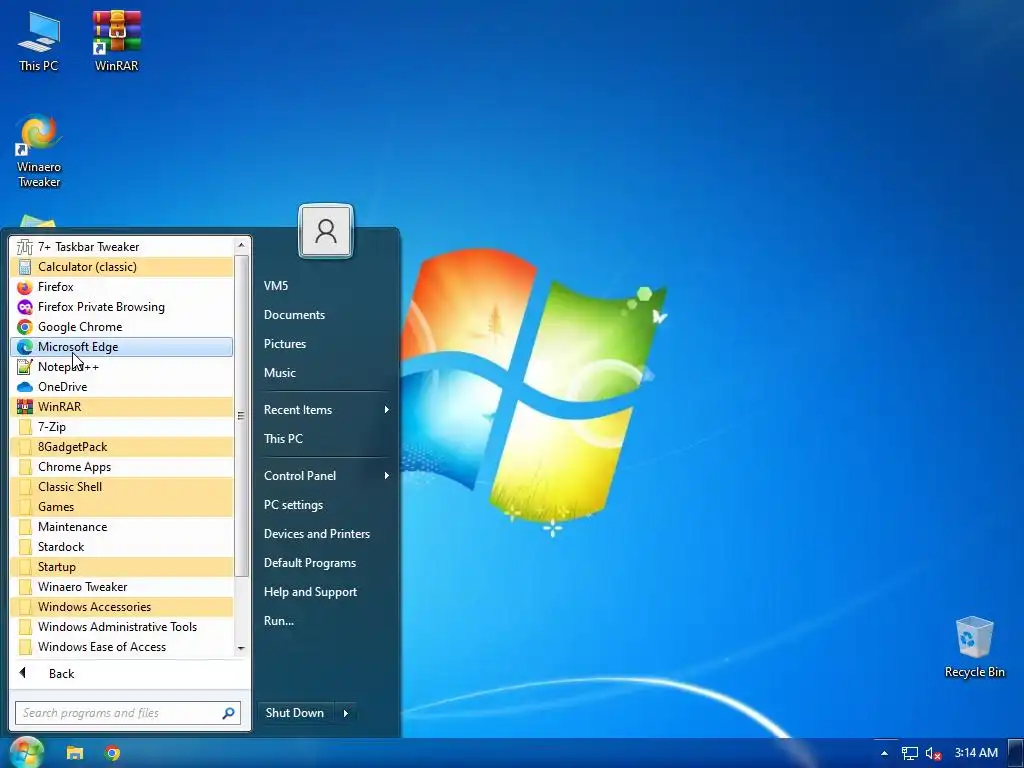Expand Windows Administrative Tools folder
Image resolution: width=1024 pixels, height=768 pixels.
(x=122, y=627)
